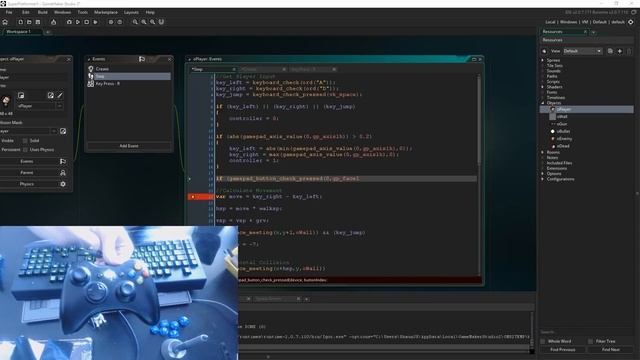Screen dimensions: 640x360
Task: Click New Sprite icon in oPlayer panel
Action: (21, 95)
